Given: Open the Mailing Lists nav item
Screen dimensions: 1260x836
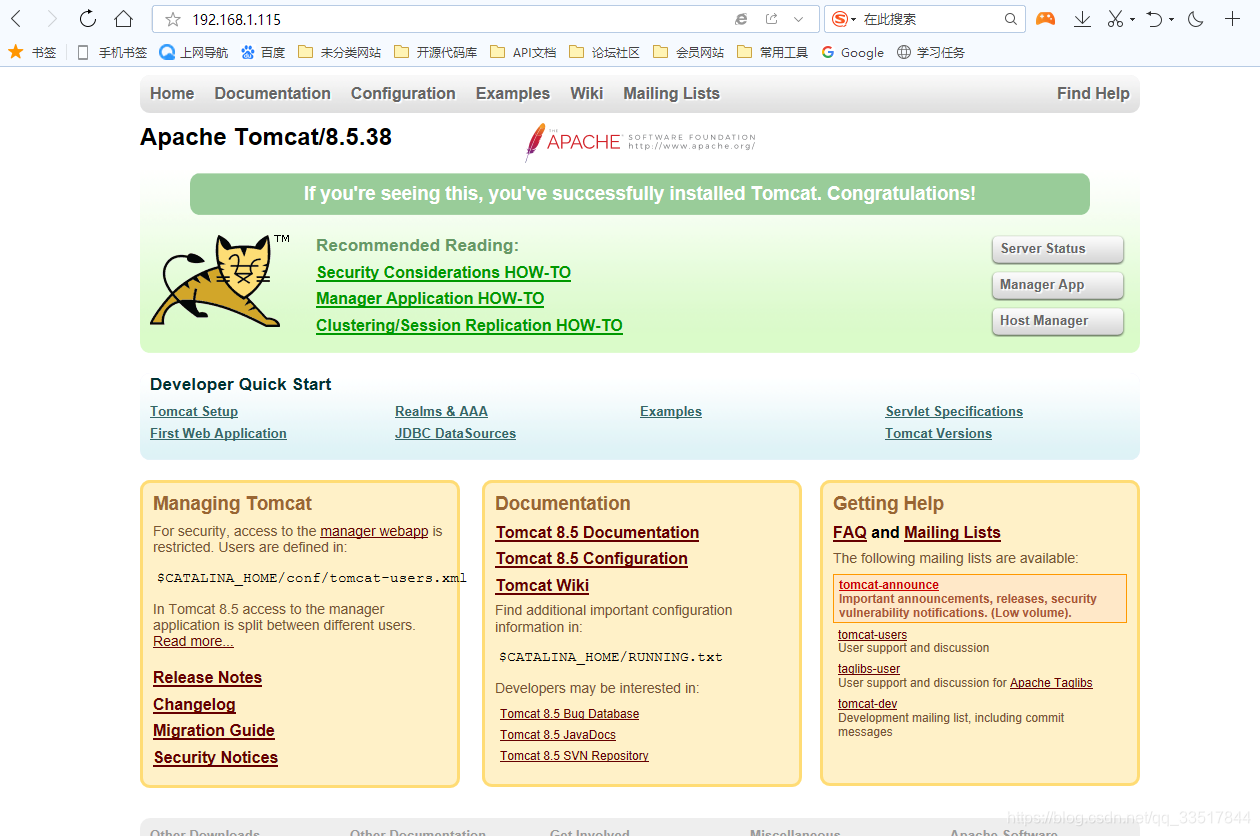Looking at the screenshot, I should point(671,93).
